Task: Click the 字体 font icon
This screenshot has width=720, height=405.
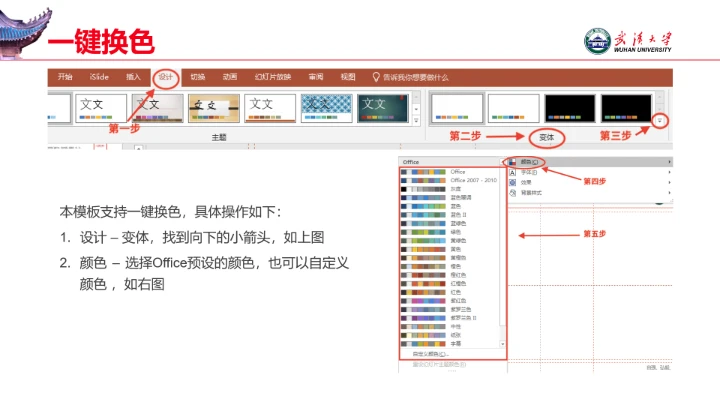Action: [x=512, y=173]
